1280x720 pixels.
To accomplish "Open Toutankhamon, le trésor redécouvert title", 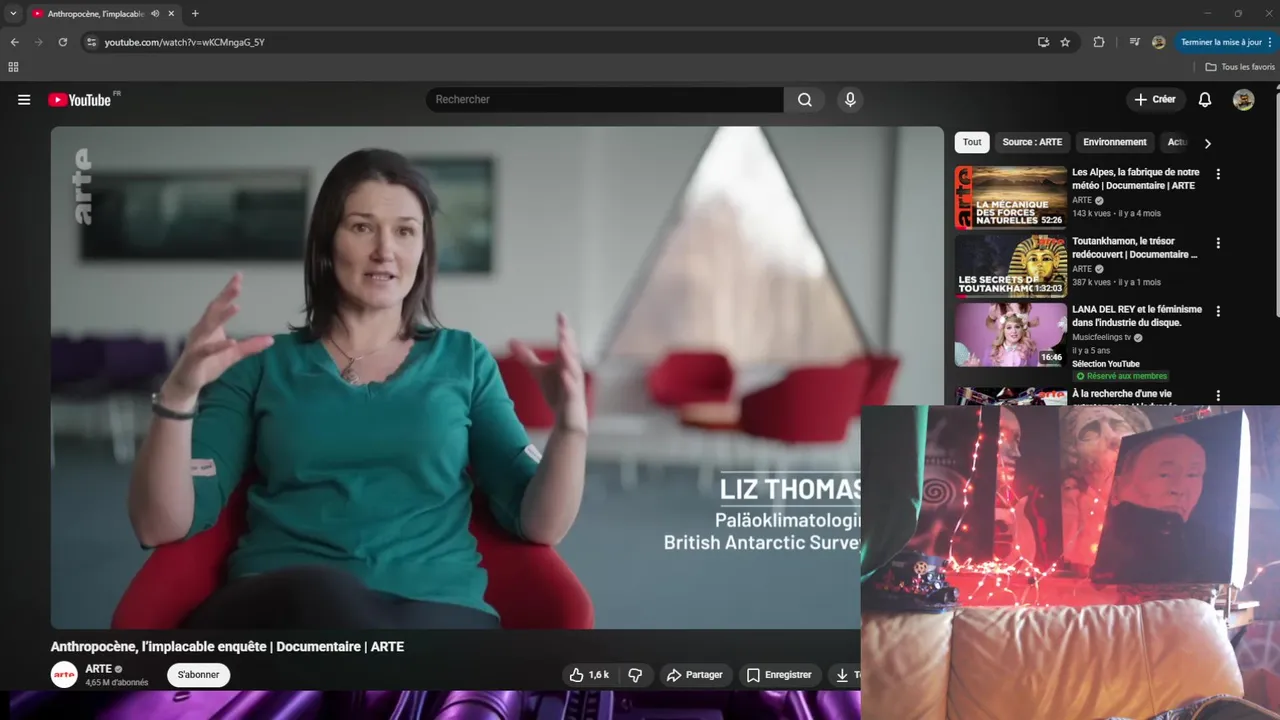I will 1135,248.
